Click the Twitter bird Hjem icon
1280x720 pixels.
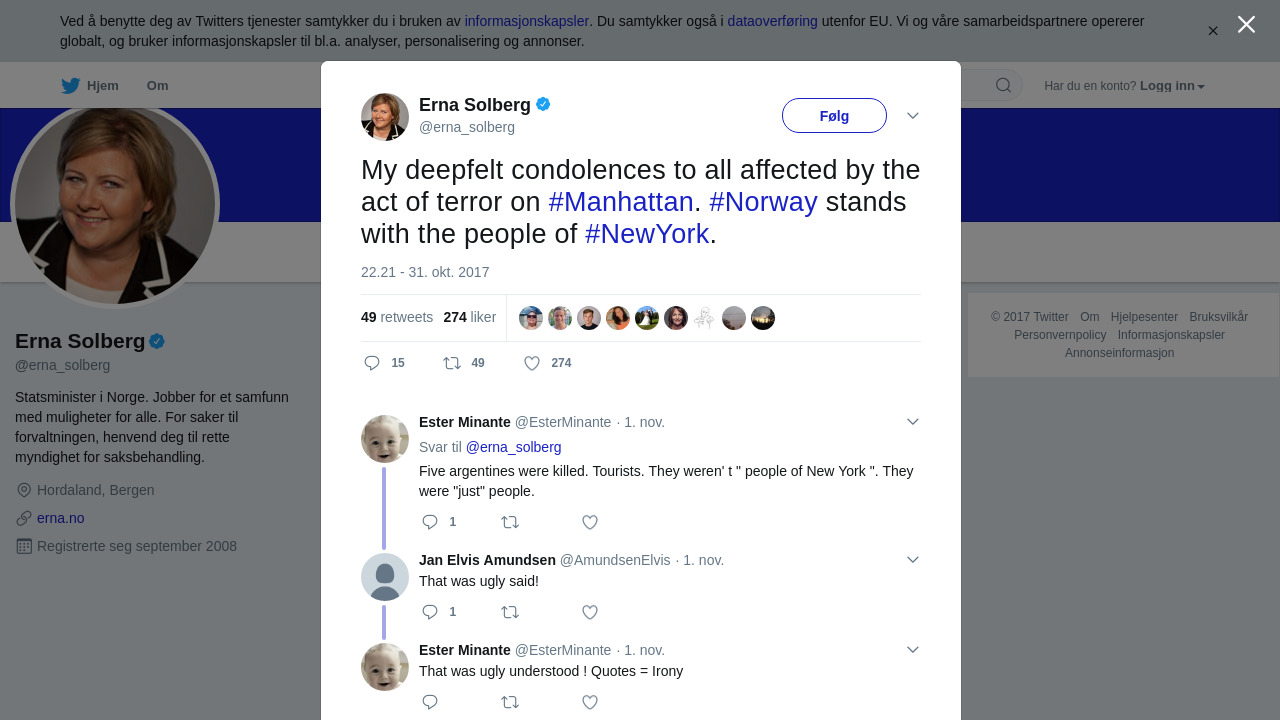coord(70,86)
